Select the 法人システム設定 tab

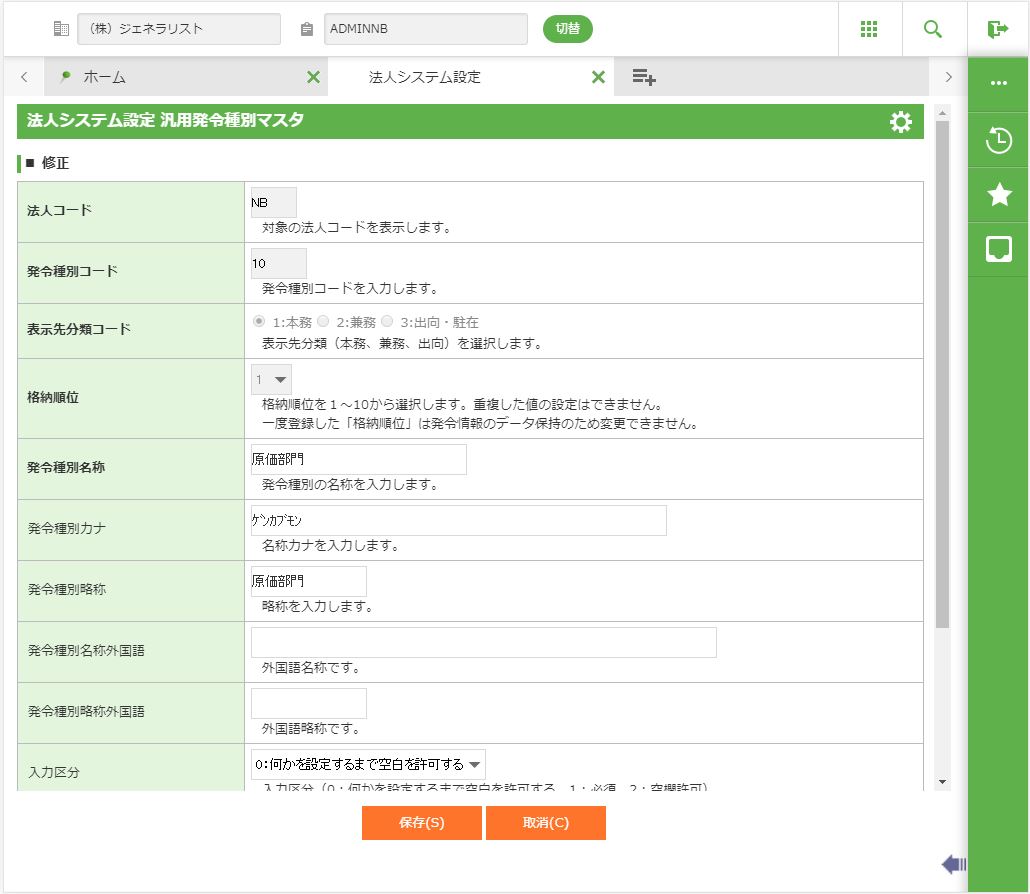(x=425, y=77)
